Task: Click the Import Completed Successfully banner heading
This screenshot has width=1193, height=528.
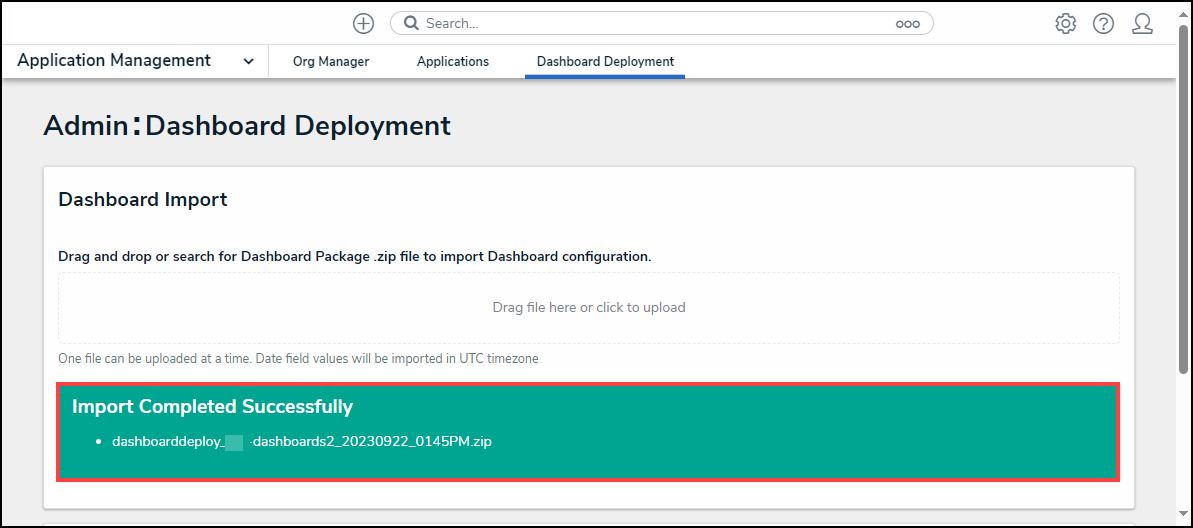Action: point(212,407)
